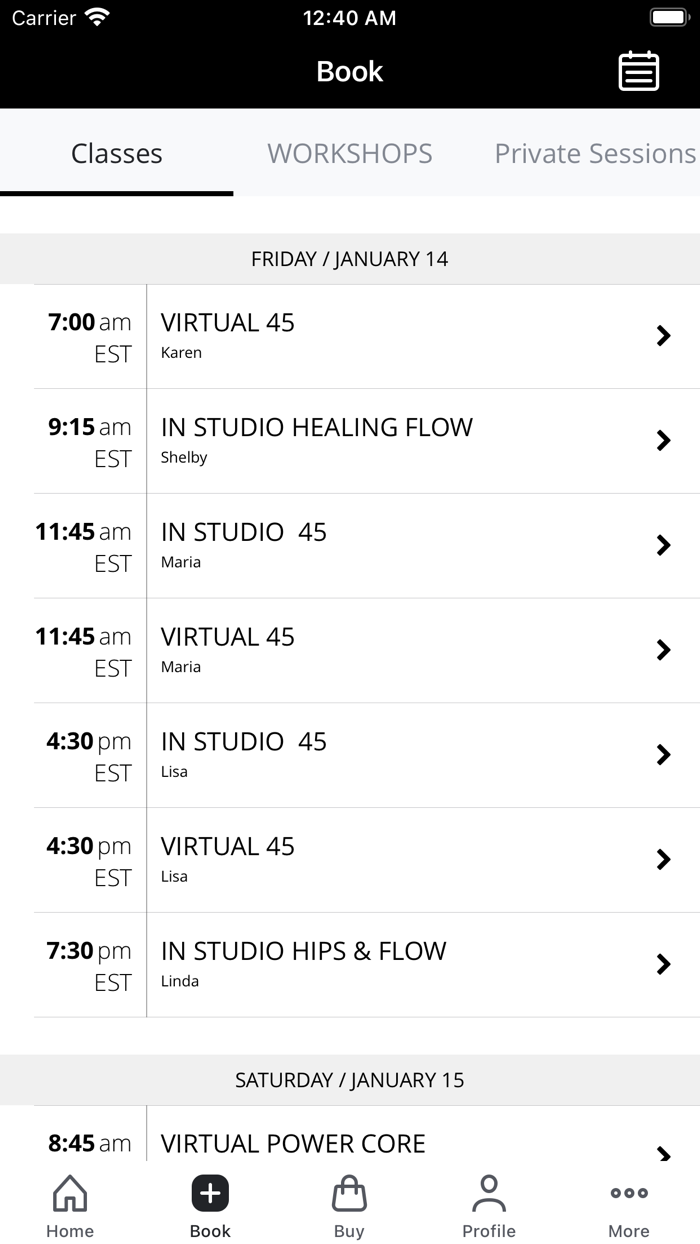Expand IN STUDIO HIPS & FLOW with Linda
Viewport: 700px width, 1244px height.
(x=350, y=964)
